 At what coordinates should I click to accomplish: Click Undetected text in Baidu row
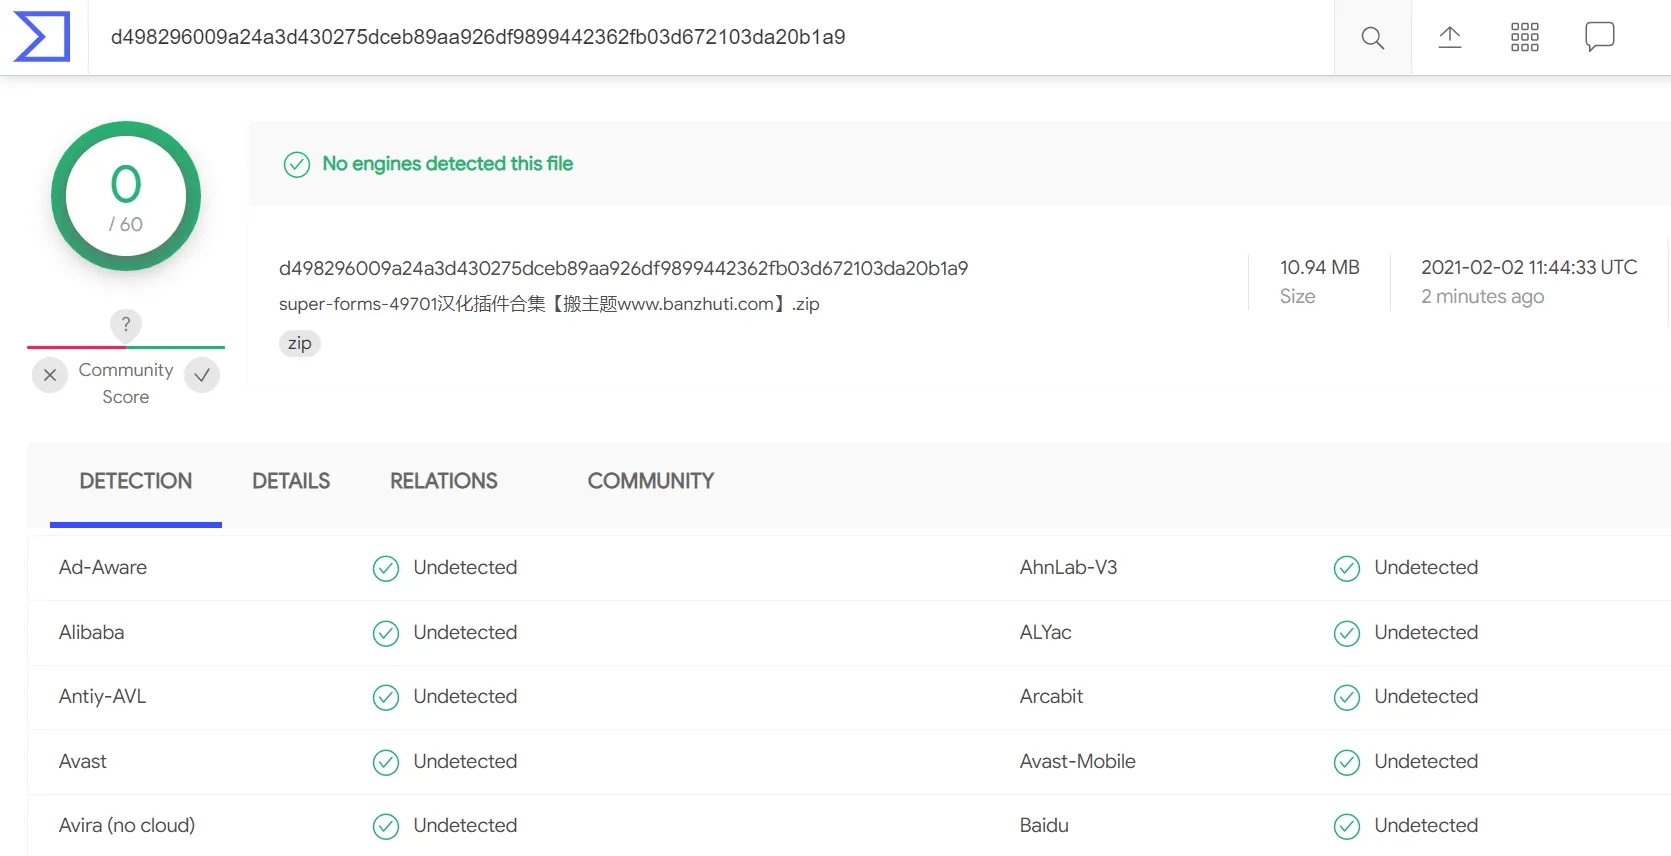pos(1427,826)
